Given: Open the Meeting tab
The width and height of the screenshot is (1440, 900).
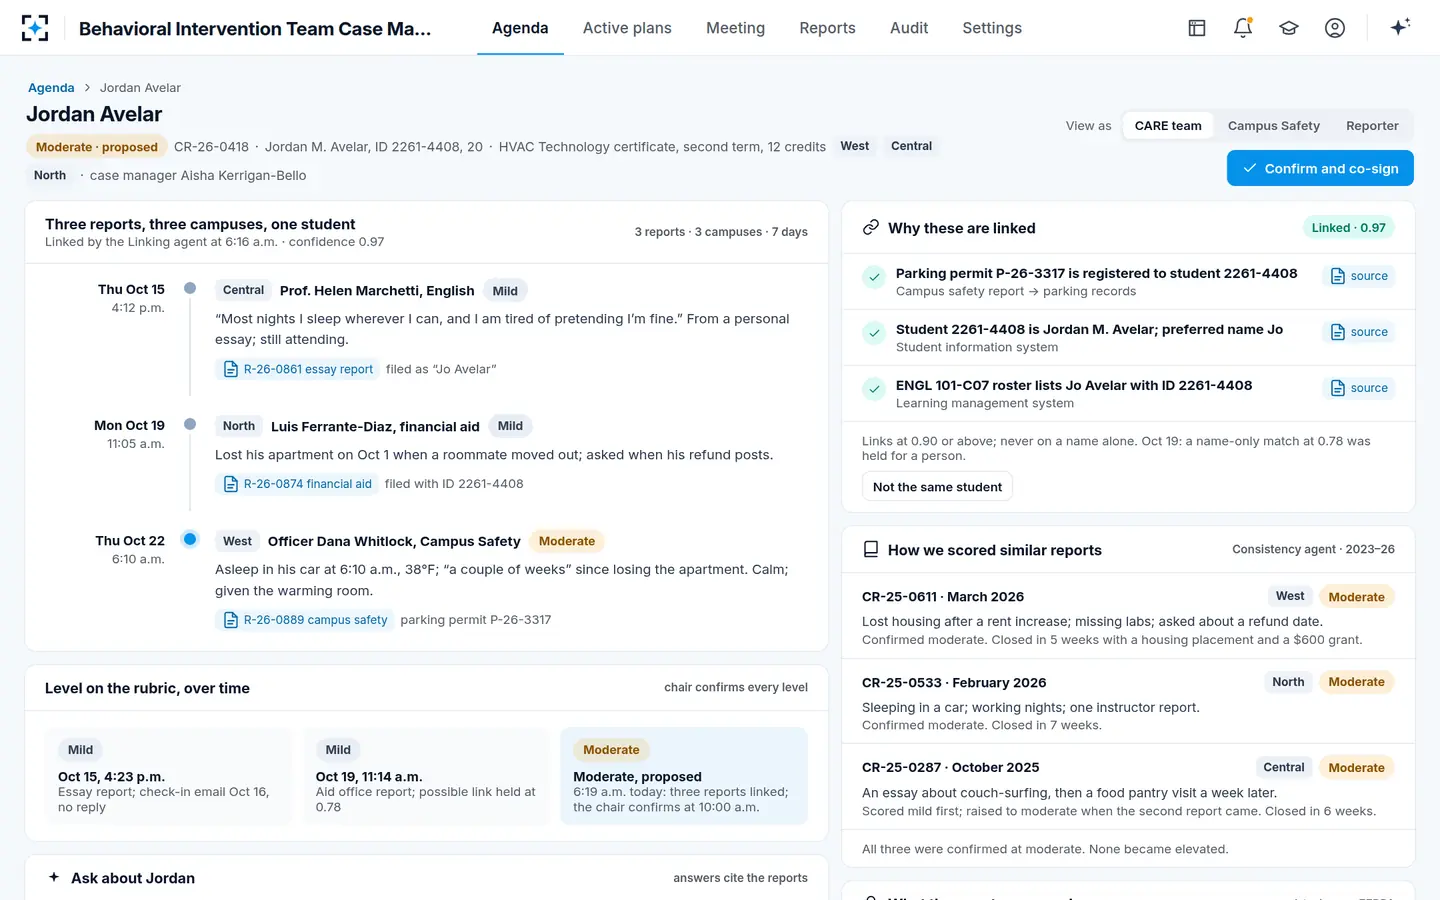Looking at the screenshot, I should pyautogui.click(x=735, y=28).
